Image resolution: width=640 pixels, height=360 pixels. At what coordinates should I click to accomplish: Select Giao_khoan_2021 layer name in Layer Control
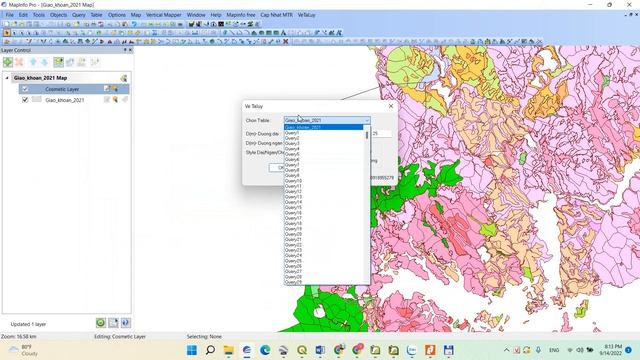point(65,100)
